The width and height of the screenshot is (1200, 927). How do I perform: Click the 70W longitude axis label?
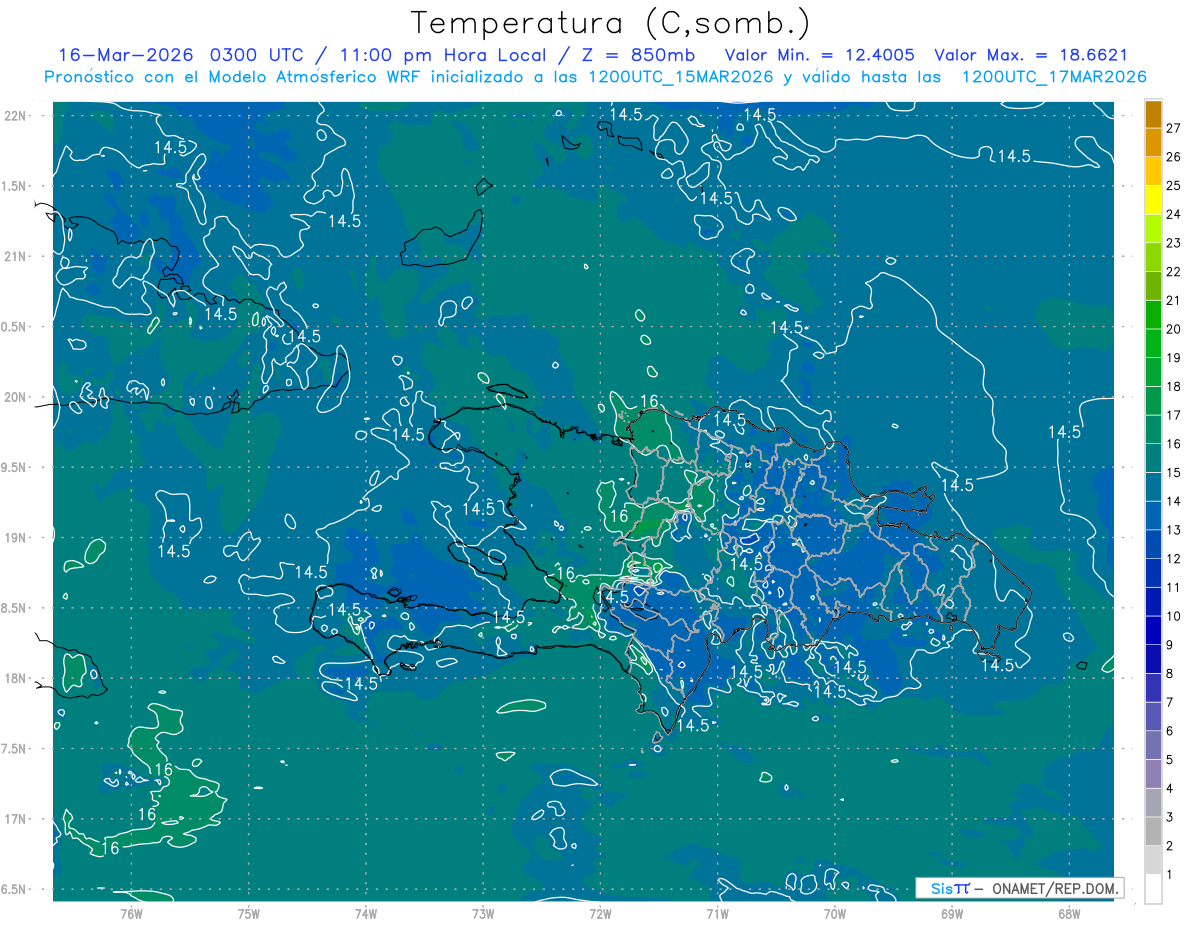[x=835, y=914]
